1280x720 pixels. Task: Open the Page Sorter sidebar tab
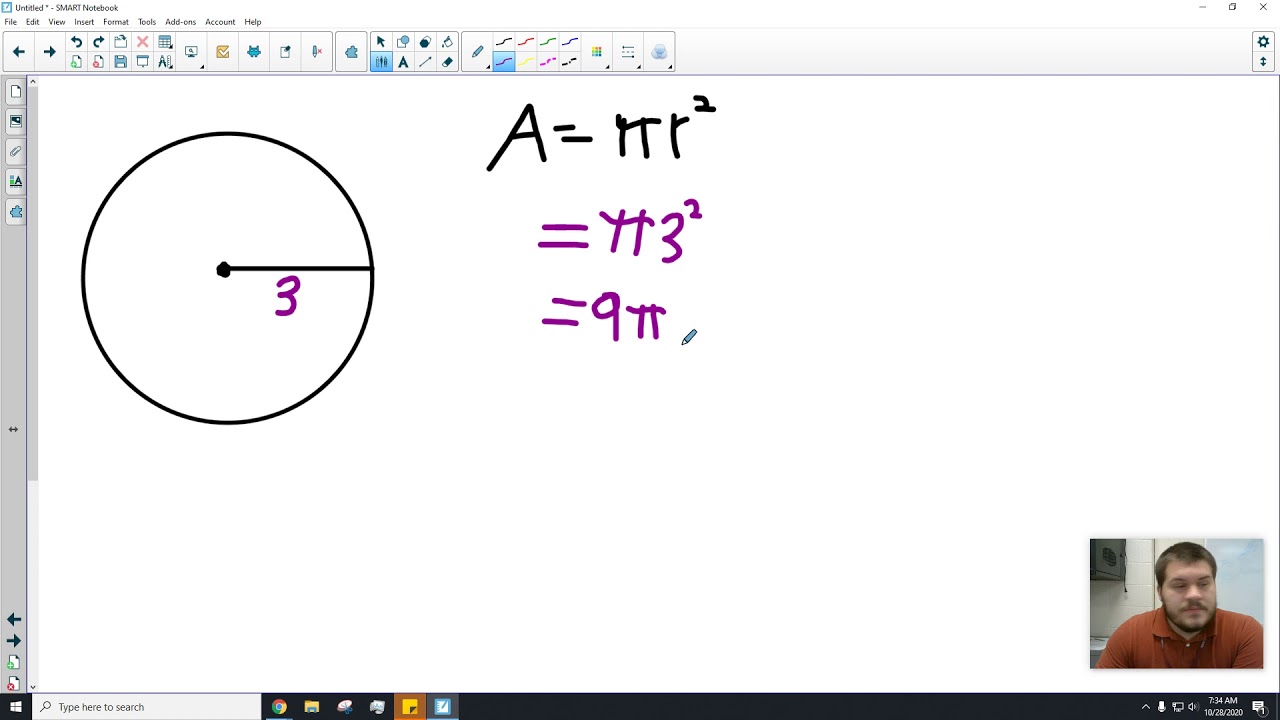tap(16, 92)
